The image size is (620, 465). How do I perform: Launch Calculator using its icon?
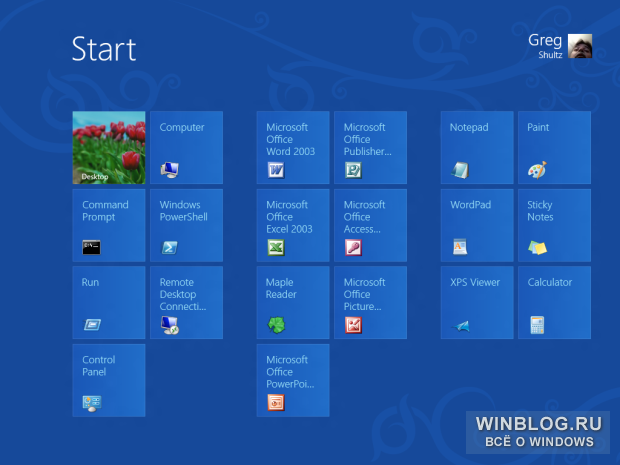[x=537, y=325]
